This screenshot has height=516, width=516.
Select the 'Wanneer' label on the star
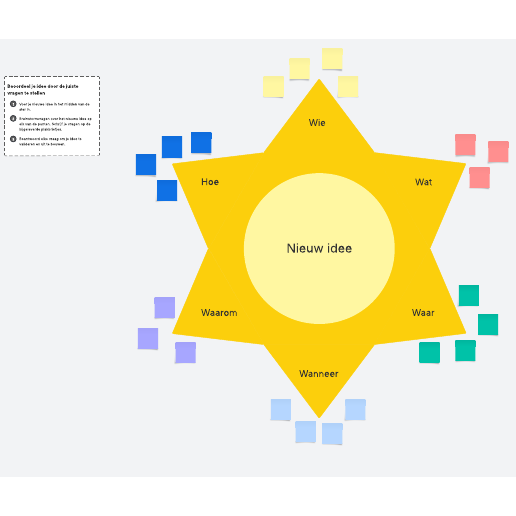coord(319,374)
